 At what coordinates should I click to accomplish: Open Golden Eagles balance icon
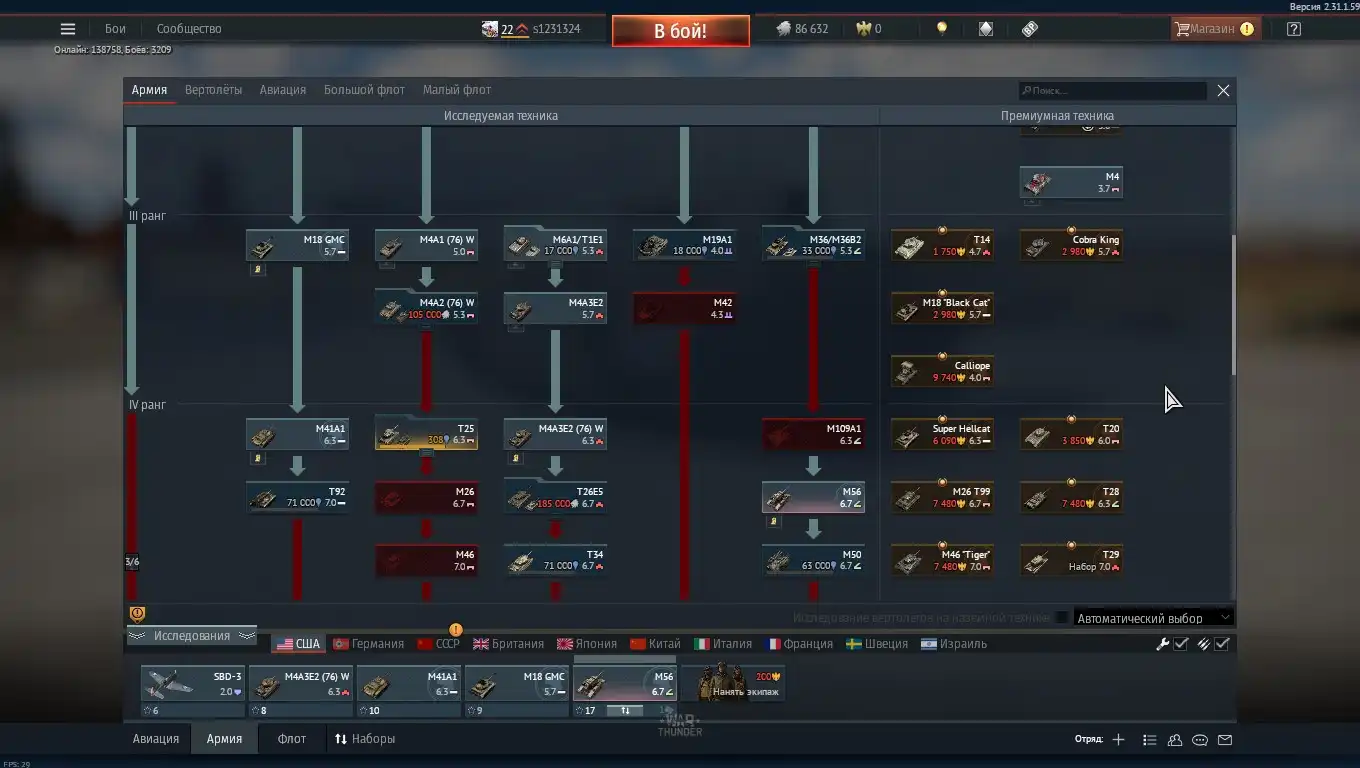click(x=864, y=29)
